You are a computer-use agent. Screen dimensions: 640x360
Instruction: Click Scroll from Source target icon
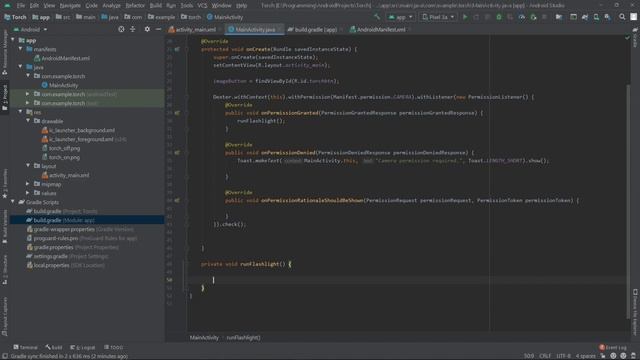pos(121,29)
